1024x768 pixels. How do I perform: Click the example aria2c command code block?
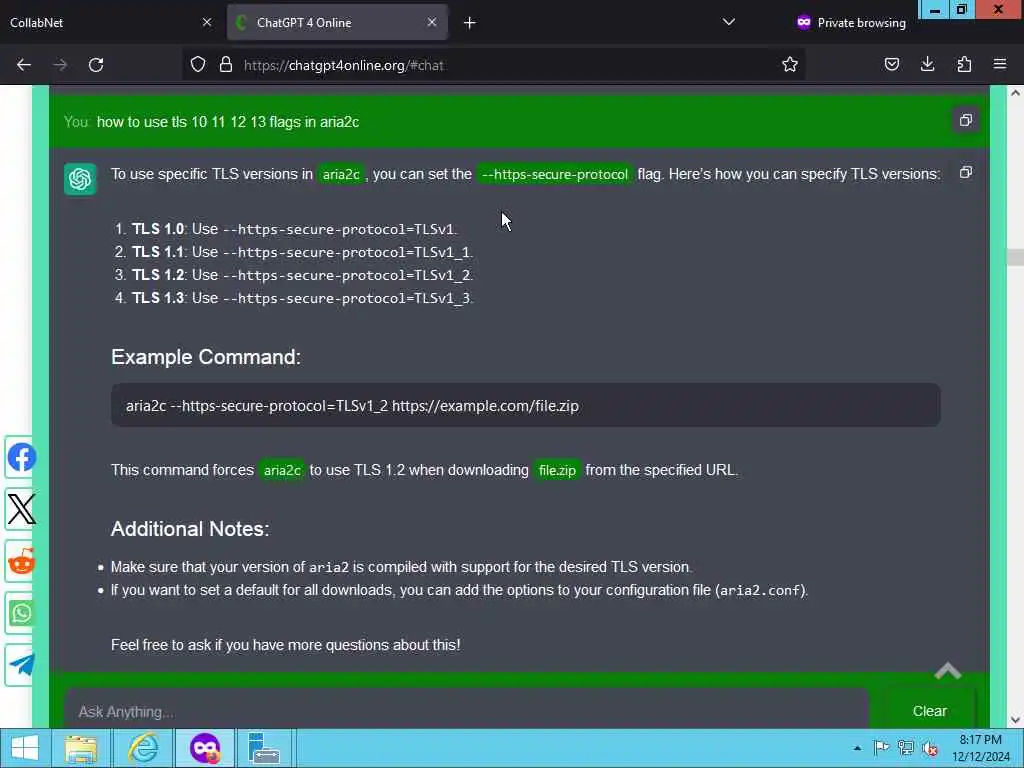coord(526,406)
